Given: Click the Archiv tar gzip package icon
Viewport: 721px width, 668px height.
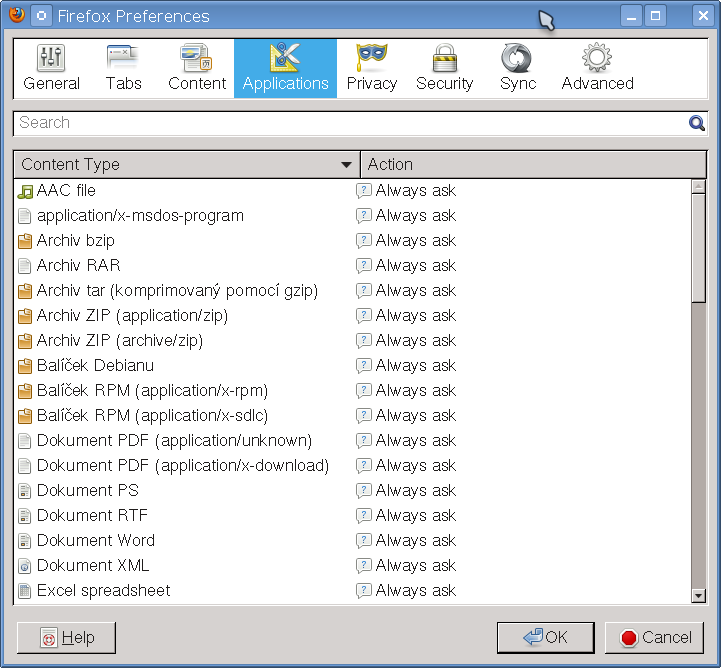Looking at the screenshot, I should (x=25, y=291).
